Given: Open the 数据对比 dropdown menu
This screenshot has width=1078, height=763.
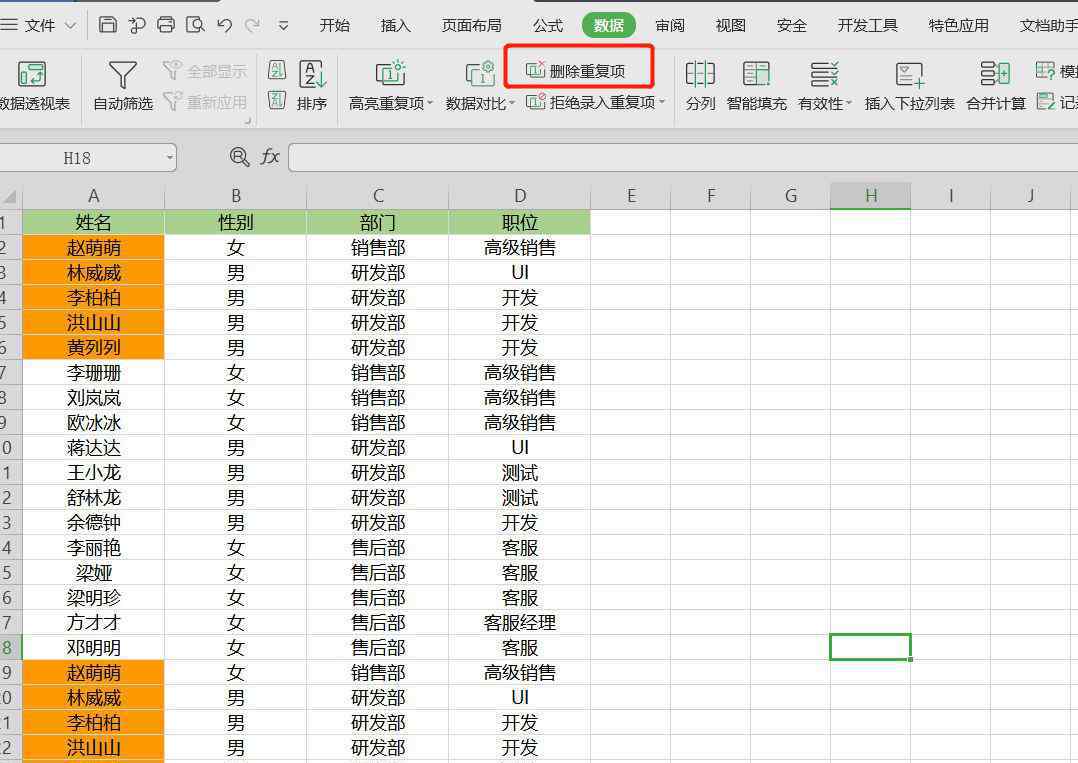Looking at the screenshot, I should pyautogui.click(x=511, y=103).
